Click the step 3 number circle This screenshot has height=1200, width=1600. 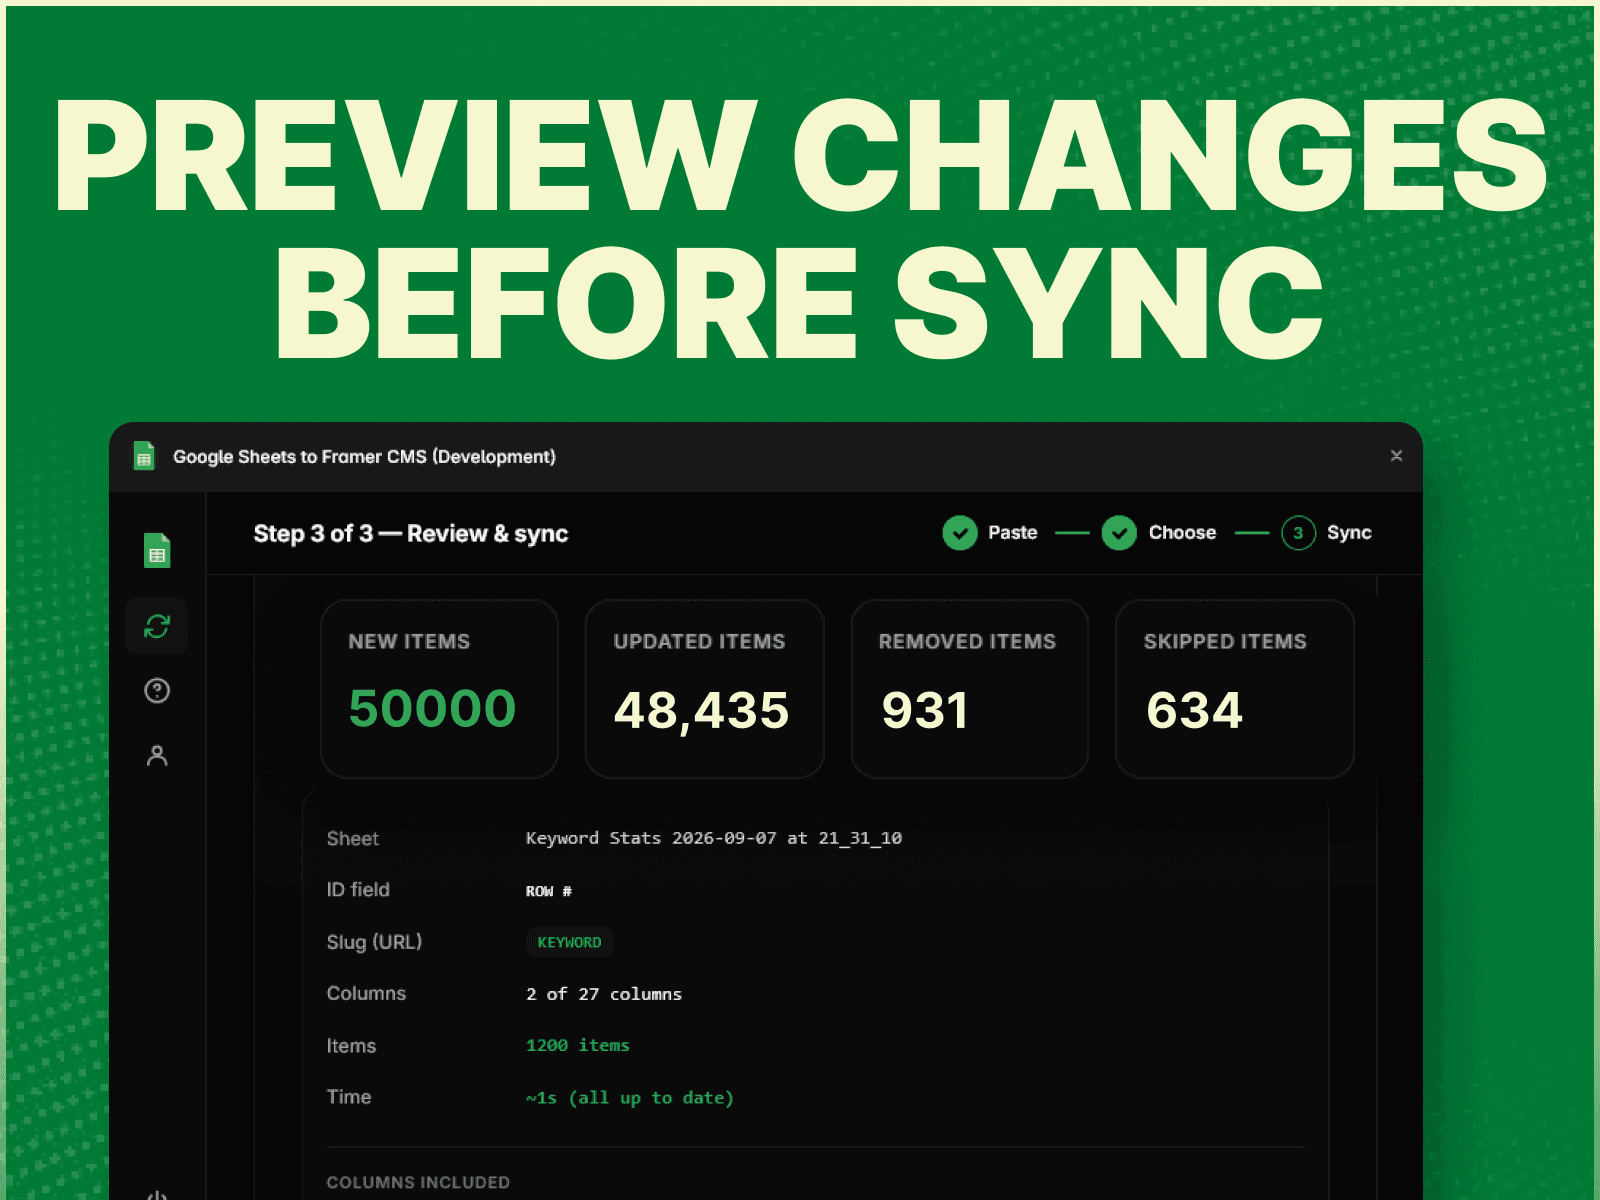coord(1298,533)
